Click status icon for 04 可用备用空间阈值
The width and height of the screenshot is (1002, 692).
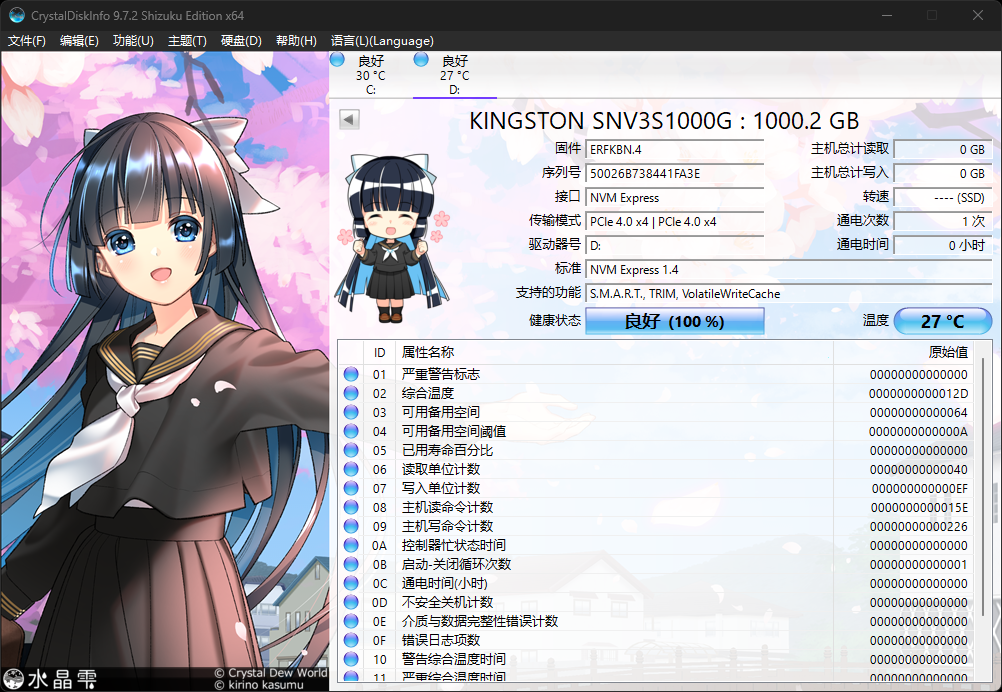351,431
